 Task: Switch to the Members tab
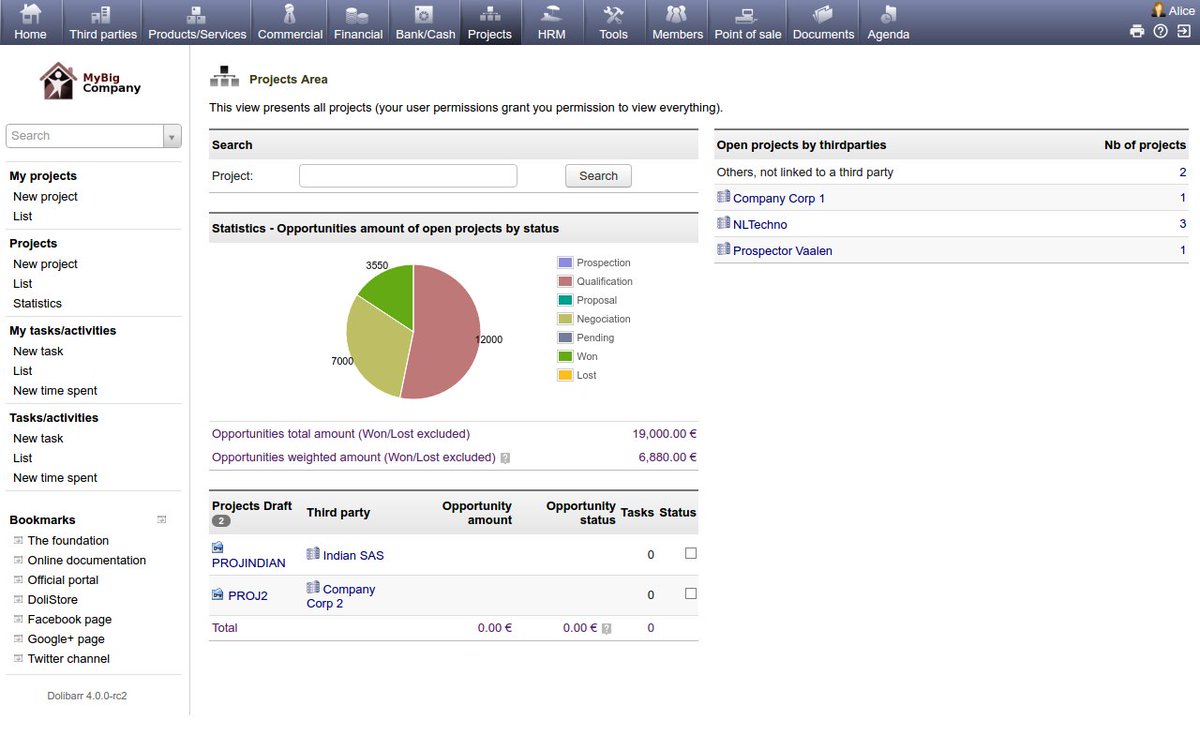(x=677, y=22)
